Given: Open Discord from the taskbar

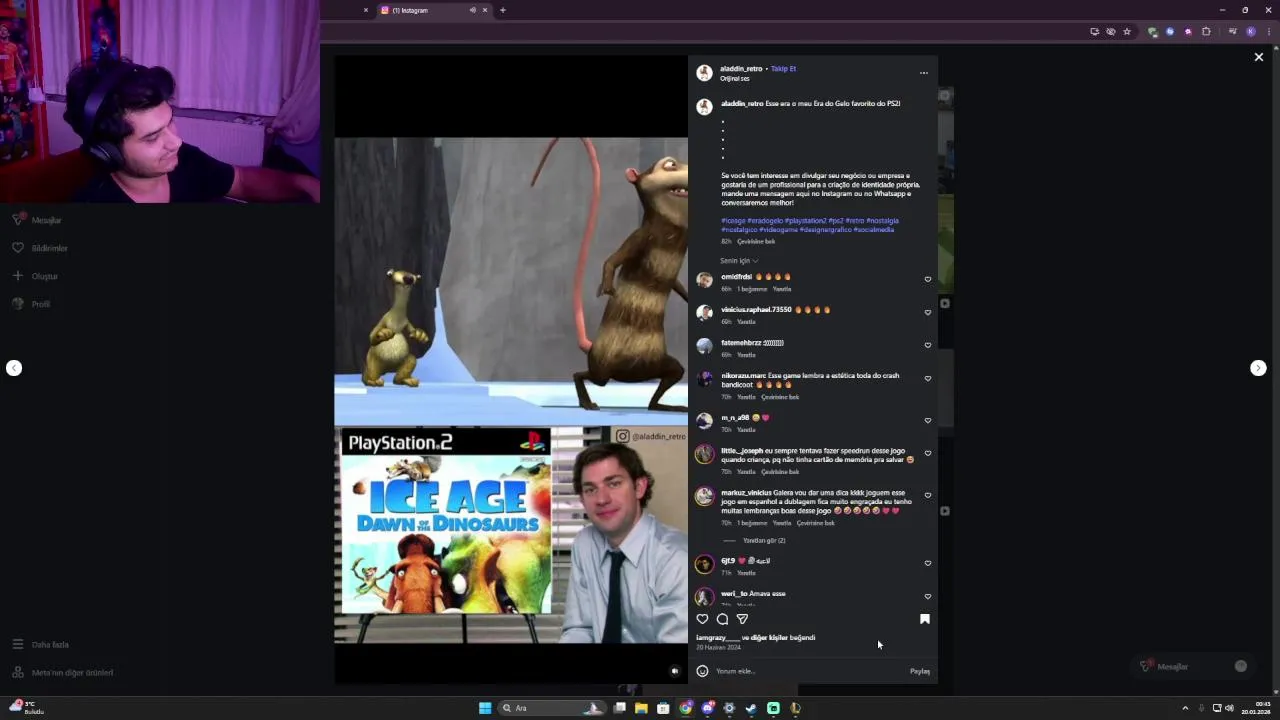Looking at the screenshot, I should (x=707, y=708).
